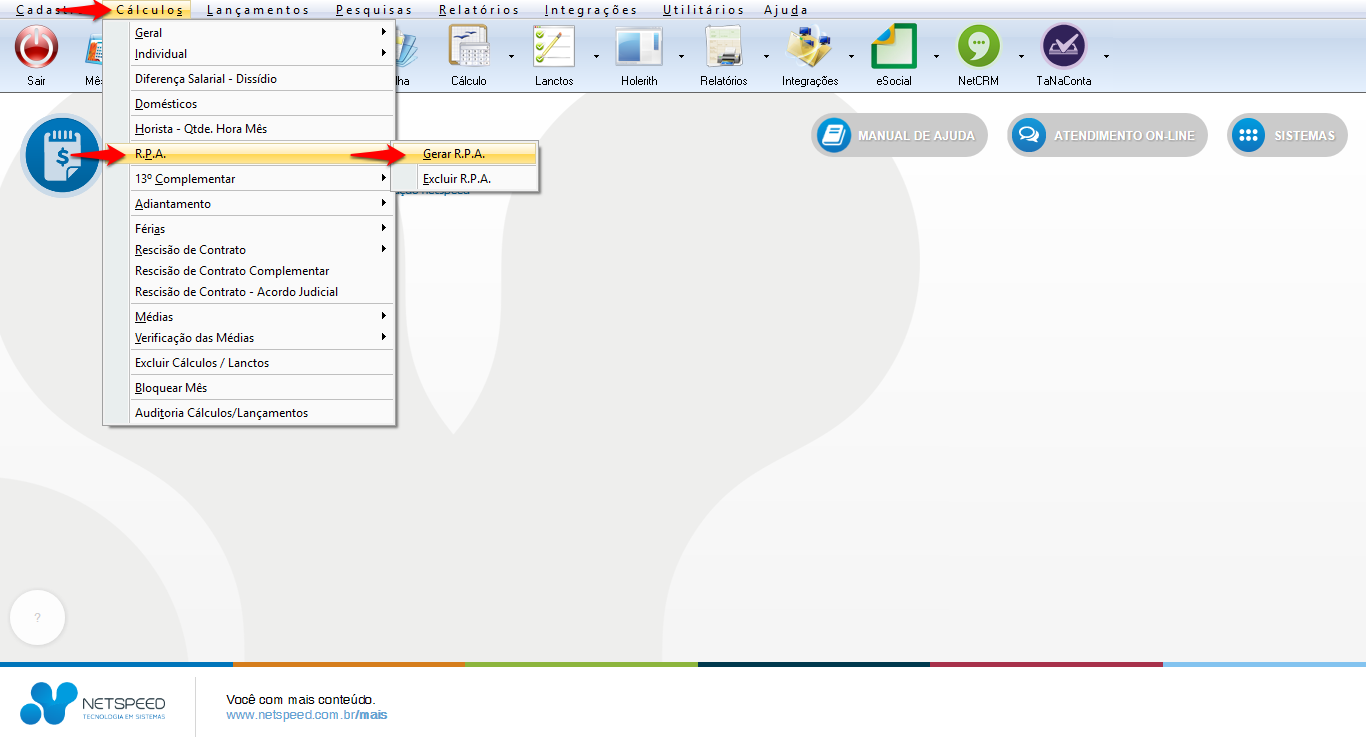Open the dropdown arrow next to TaNaConta
1366x743 pixels.
click(x=1106, y=56)
